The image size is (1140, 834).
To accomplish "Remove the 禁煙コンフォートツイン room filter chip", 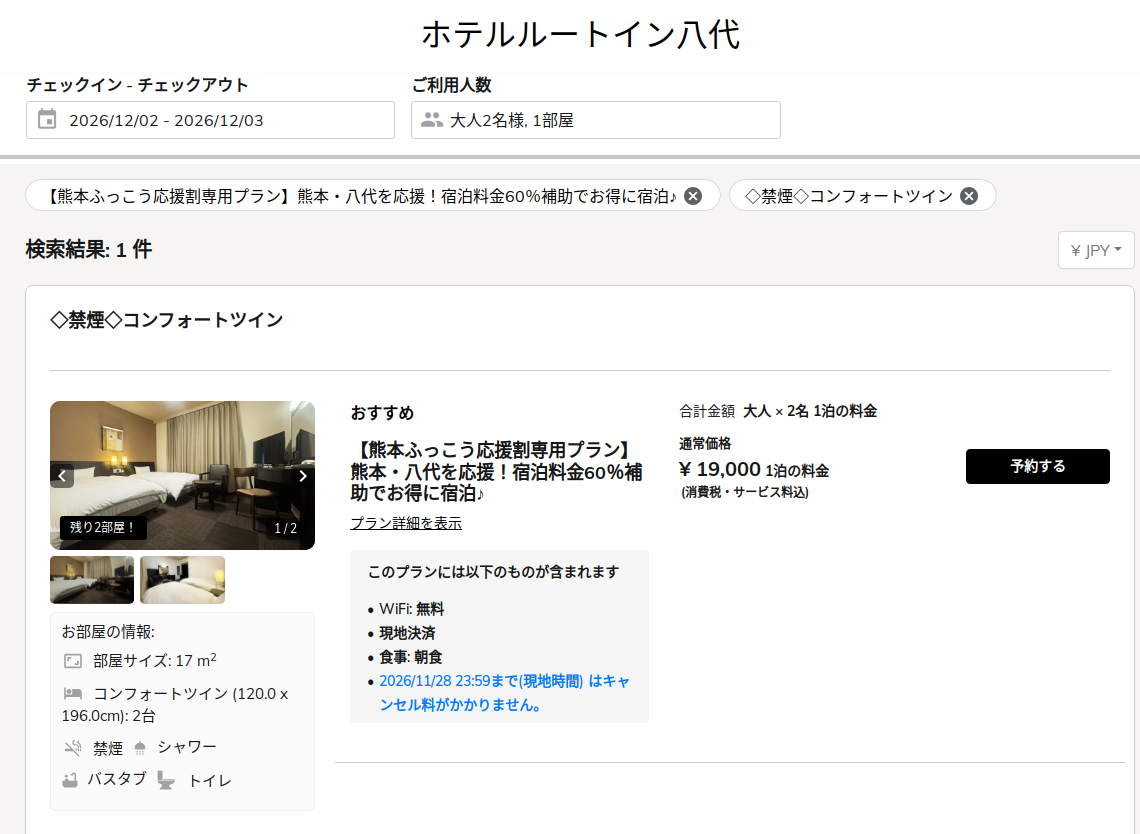I will coord(969,196).
